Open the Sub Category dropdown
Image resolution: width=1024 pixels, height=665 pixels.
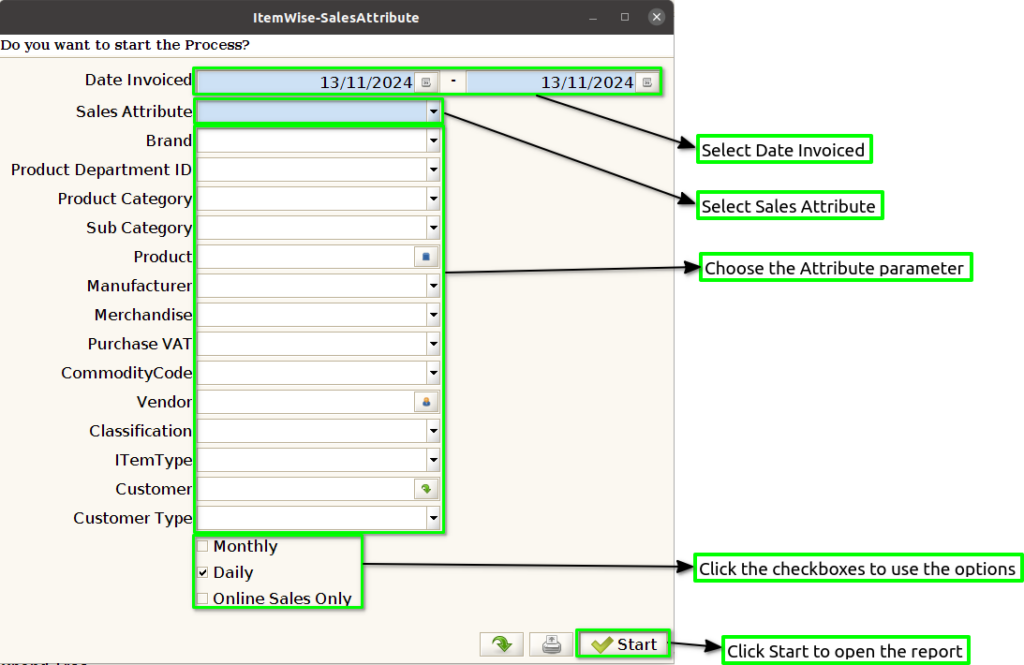433,228
